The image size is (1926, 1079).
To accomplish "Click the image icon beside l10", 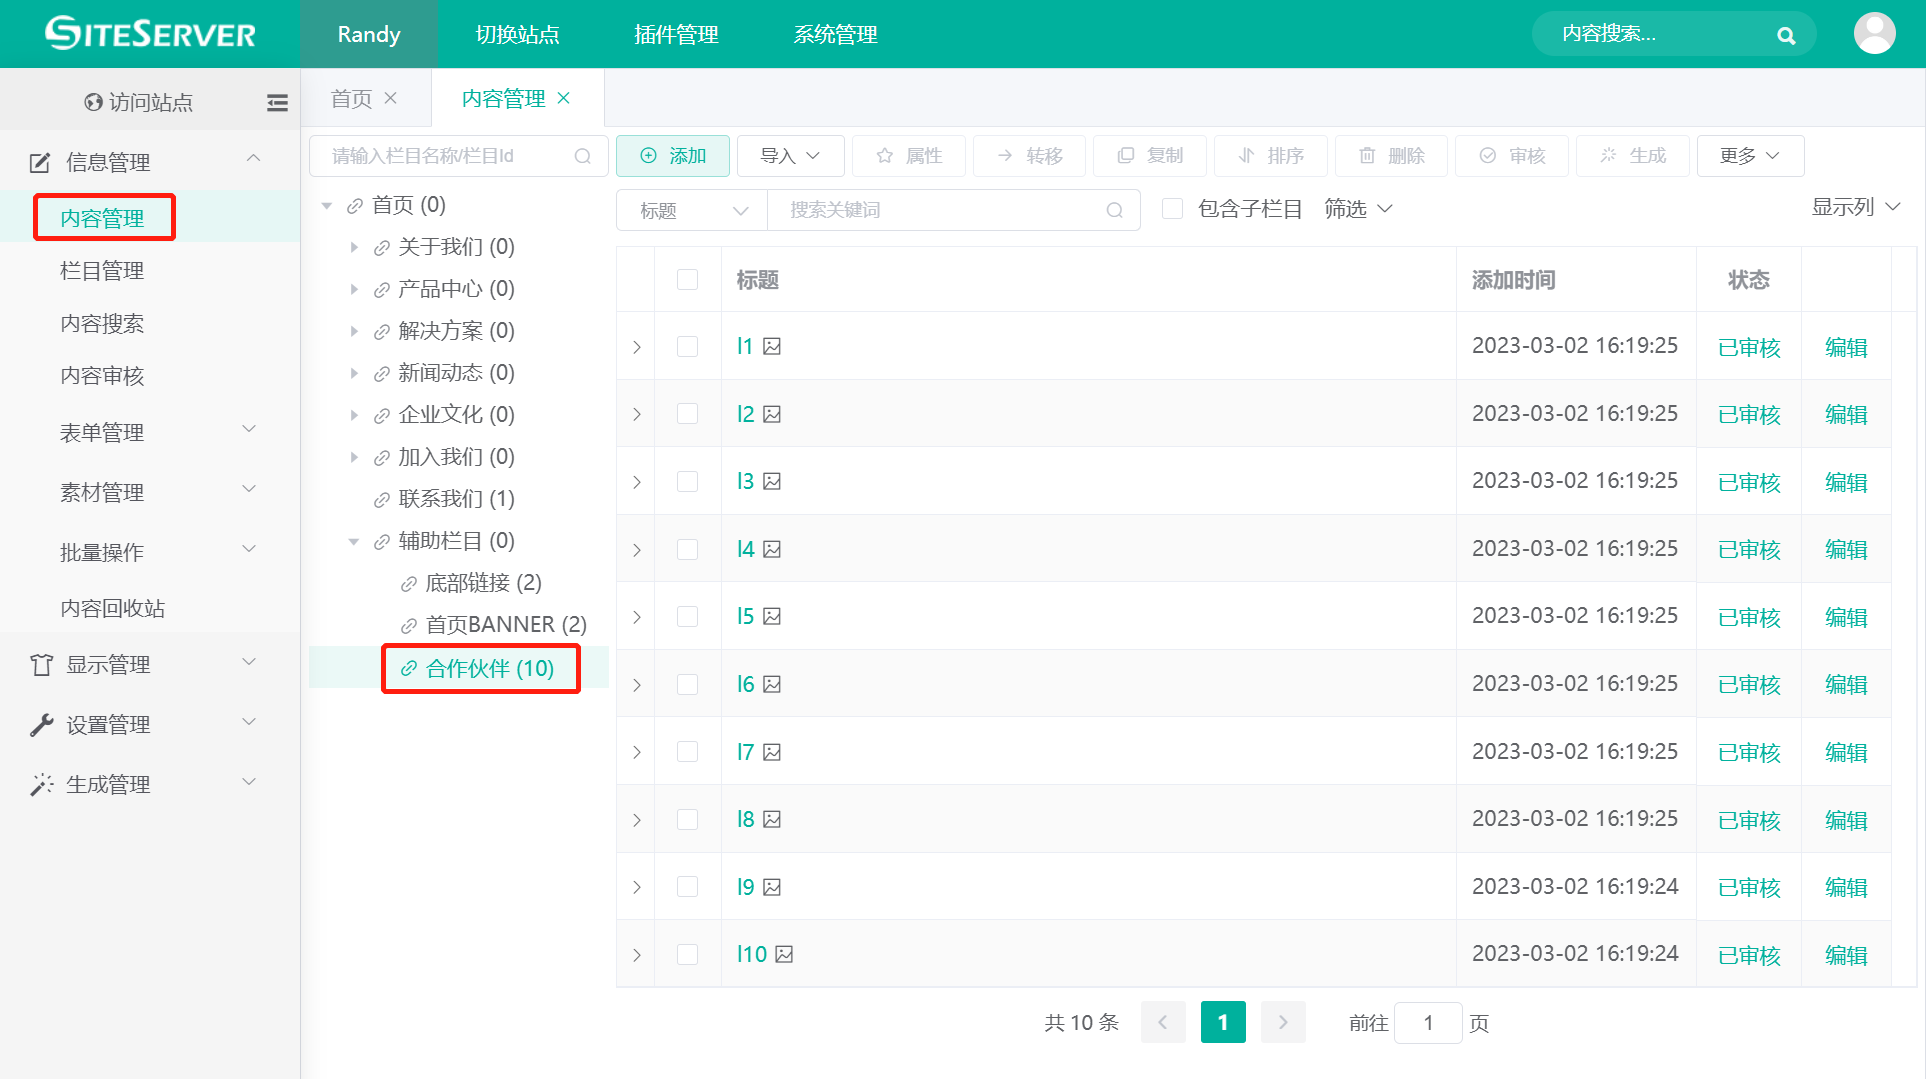I will [784, 954].
